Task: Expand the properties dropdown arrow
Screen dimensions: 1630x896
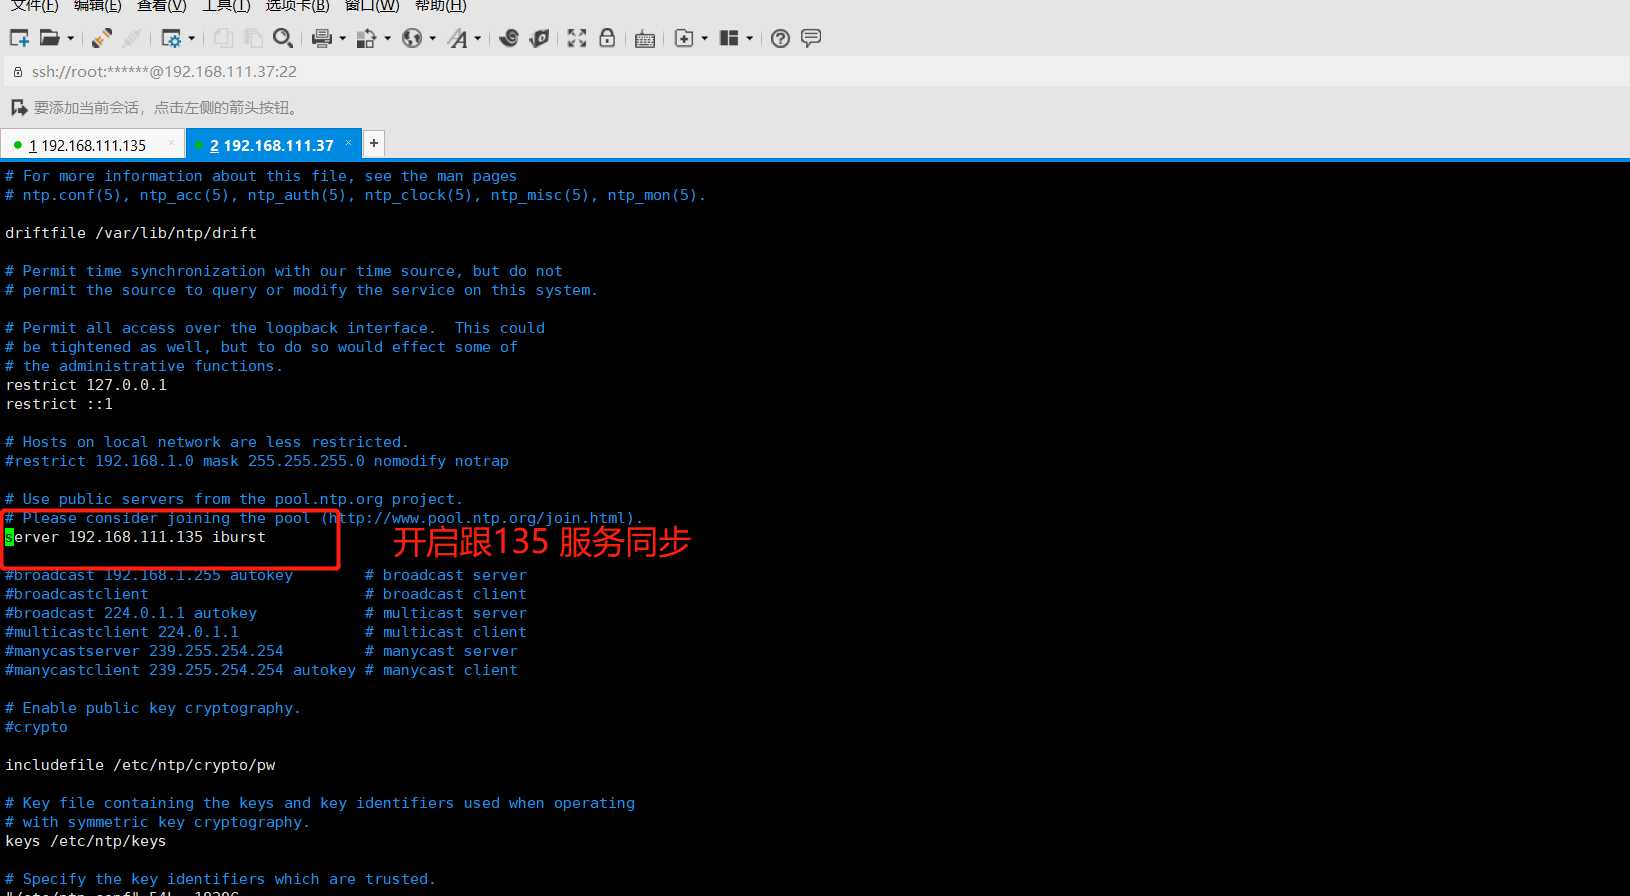Action: coord(191,39)
